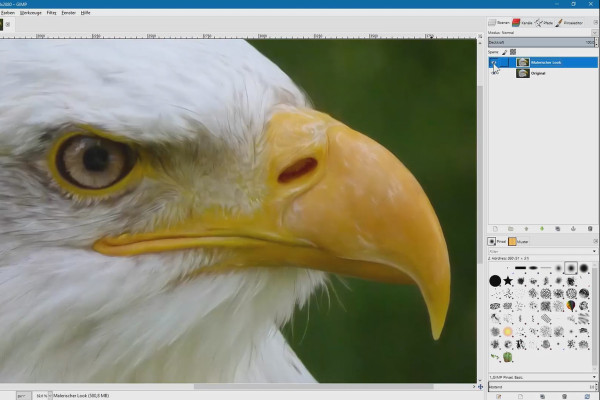
Task: Click the horizontal canvas scrollbar
Action: coord(314,387)
